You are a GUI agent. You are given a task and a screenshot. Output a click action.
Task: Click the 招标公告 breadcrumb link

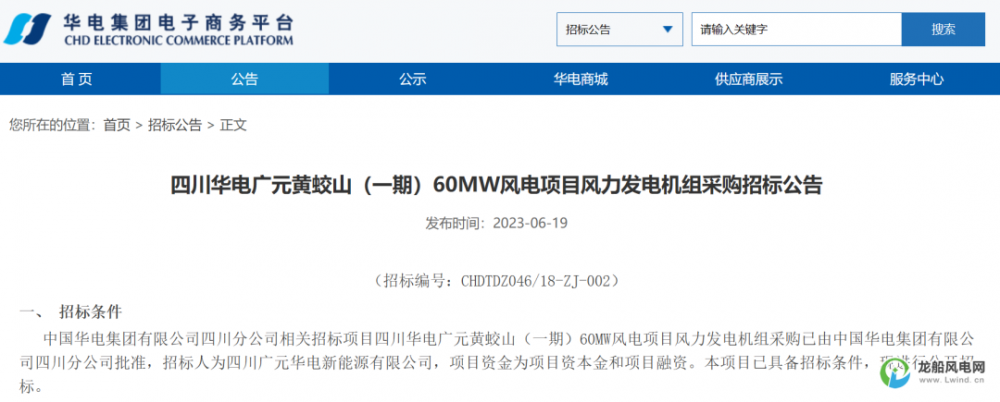[175, 125]
